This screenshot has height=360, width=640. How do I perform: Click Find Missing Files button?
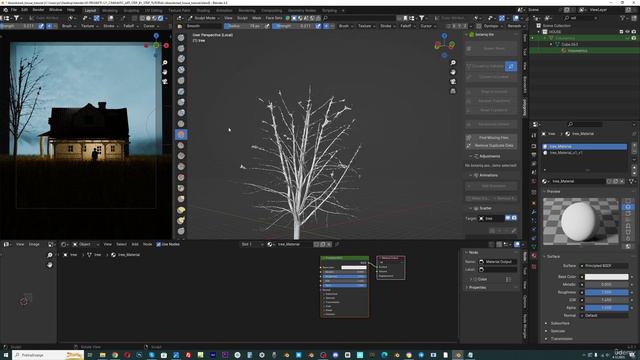tap(491, 138)
